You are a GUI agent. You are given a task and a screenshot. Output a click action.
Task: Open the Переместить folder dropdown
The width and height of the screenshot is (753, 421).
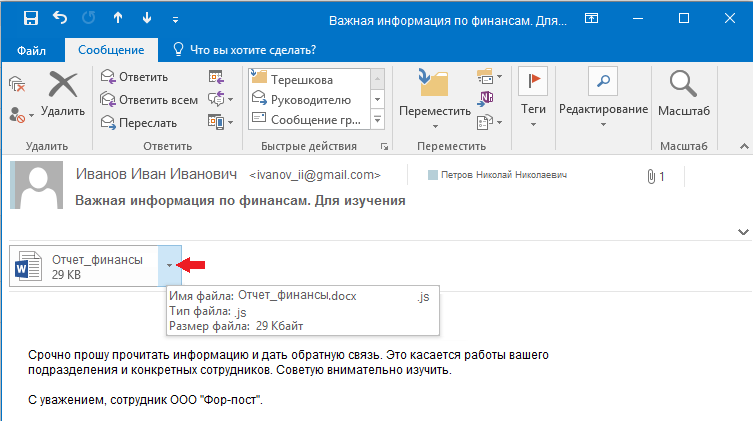point(435,100)
